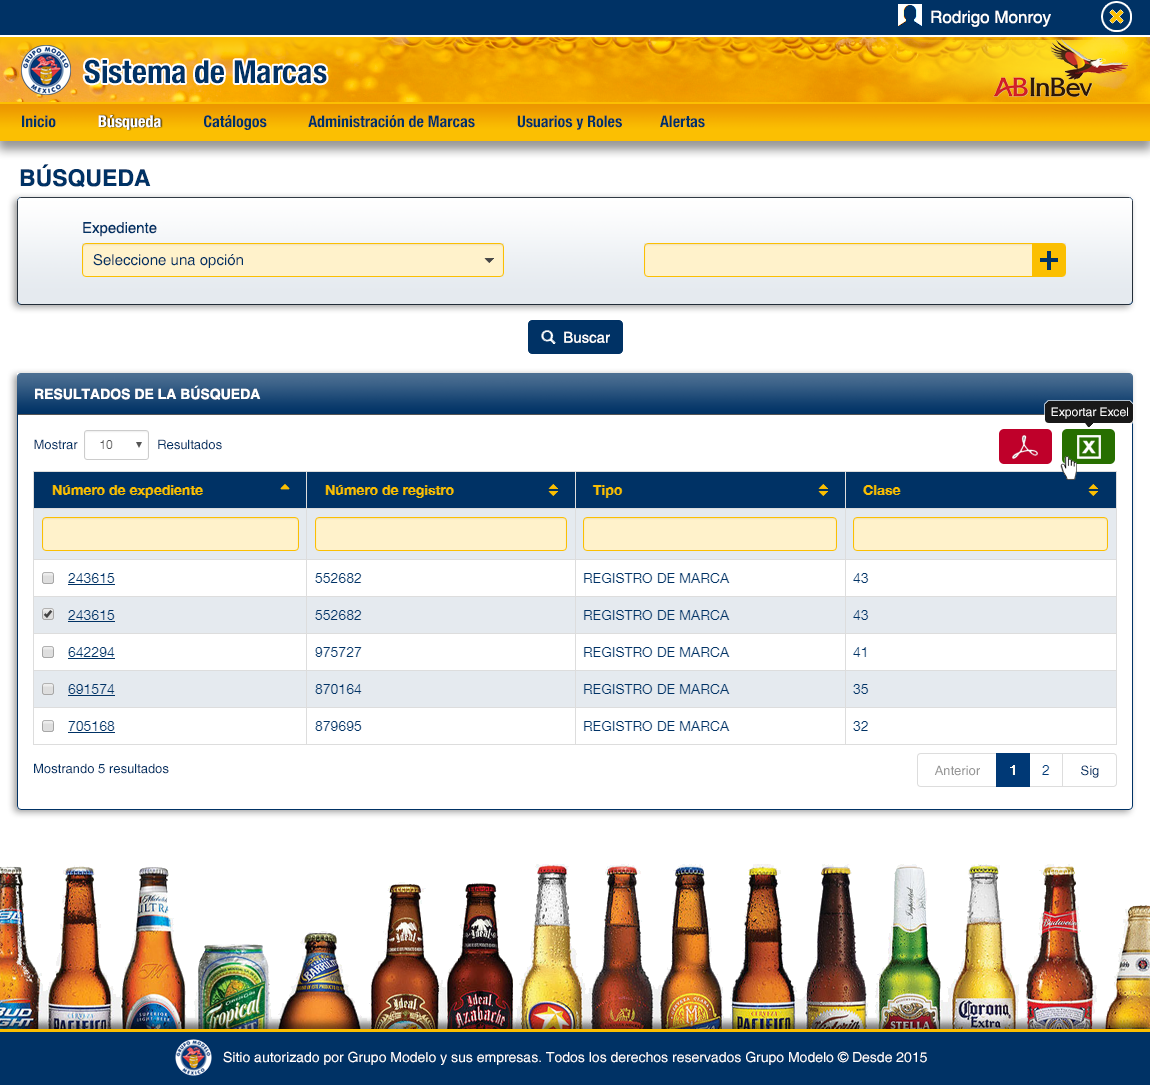Go to Administración de Marcas menu

click(x=391, y=122)
